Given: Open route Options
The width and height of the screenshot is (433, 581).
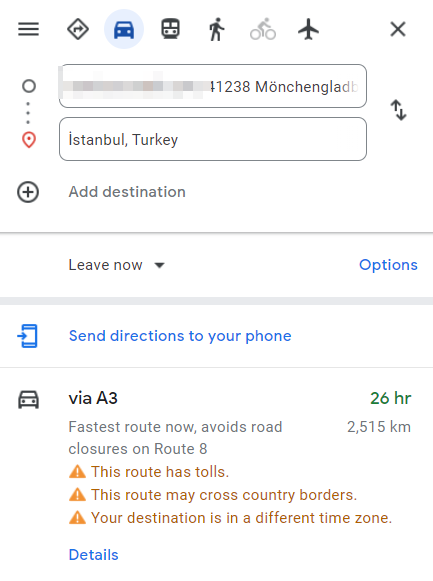Looking at the screenshot, I should coord(388,265).
